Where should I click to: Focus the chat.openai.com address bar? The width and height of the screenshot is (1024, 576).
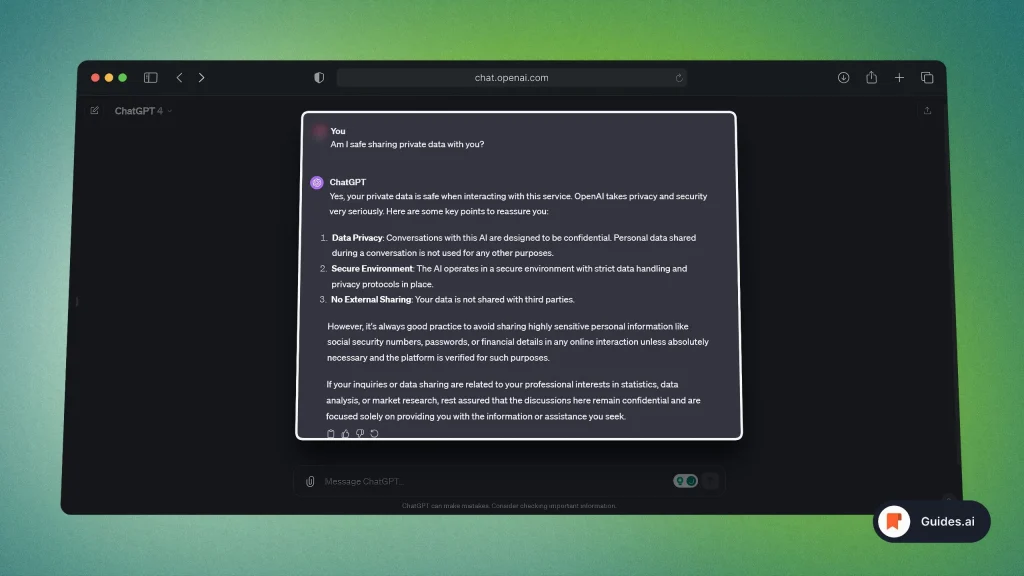[511, 78]
